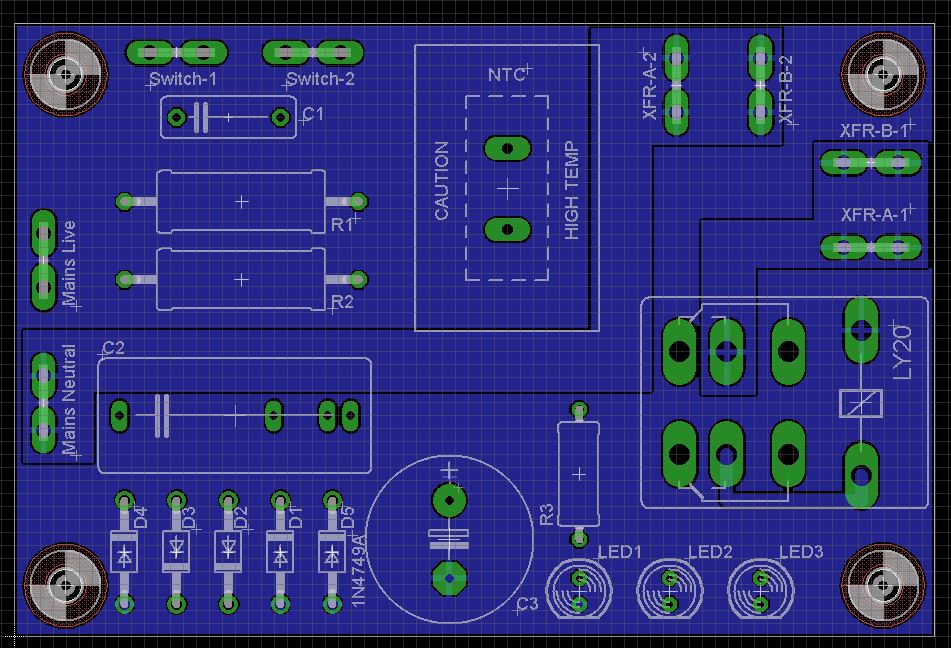Image resolution: width=951 pixels, height=648 pixels.
Task: Click the D3 diode symbol
Action: [176, 550]
